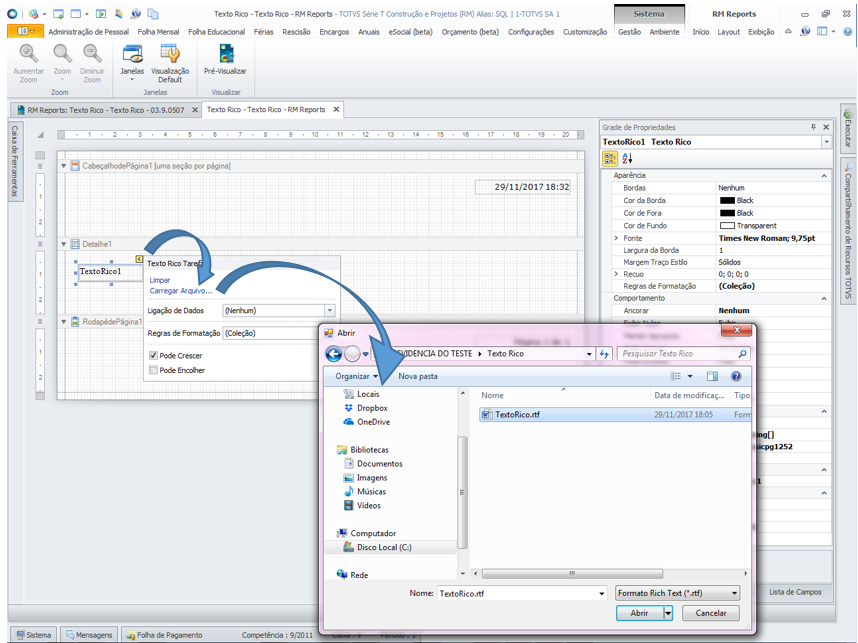The image size is (858, 643).
Task: Open the Configurações menu
Action: (531, 32)
